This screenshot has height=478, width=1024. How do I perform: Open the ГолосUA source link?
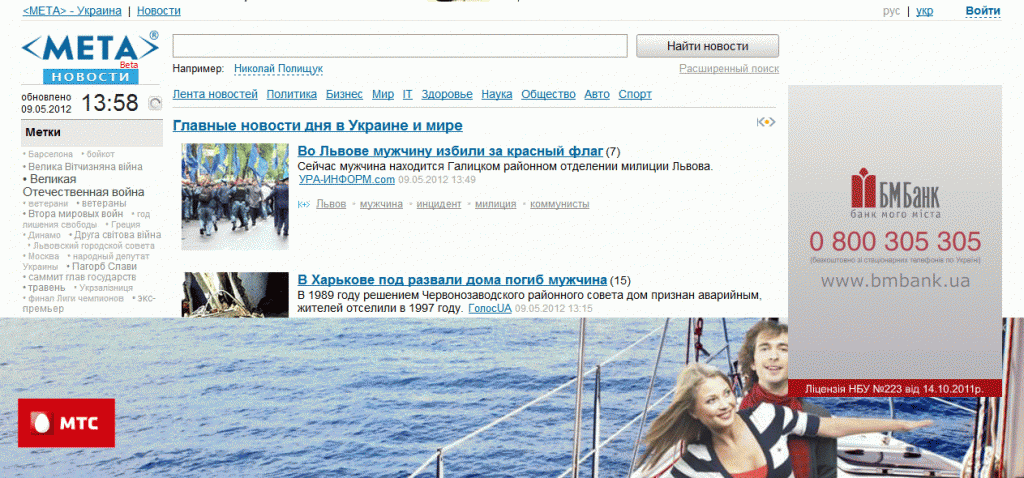(490, 308)
